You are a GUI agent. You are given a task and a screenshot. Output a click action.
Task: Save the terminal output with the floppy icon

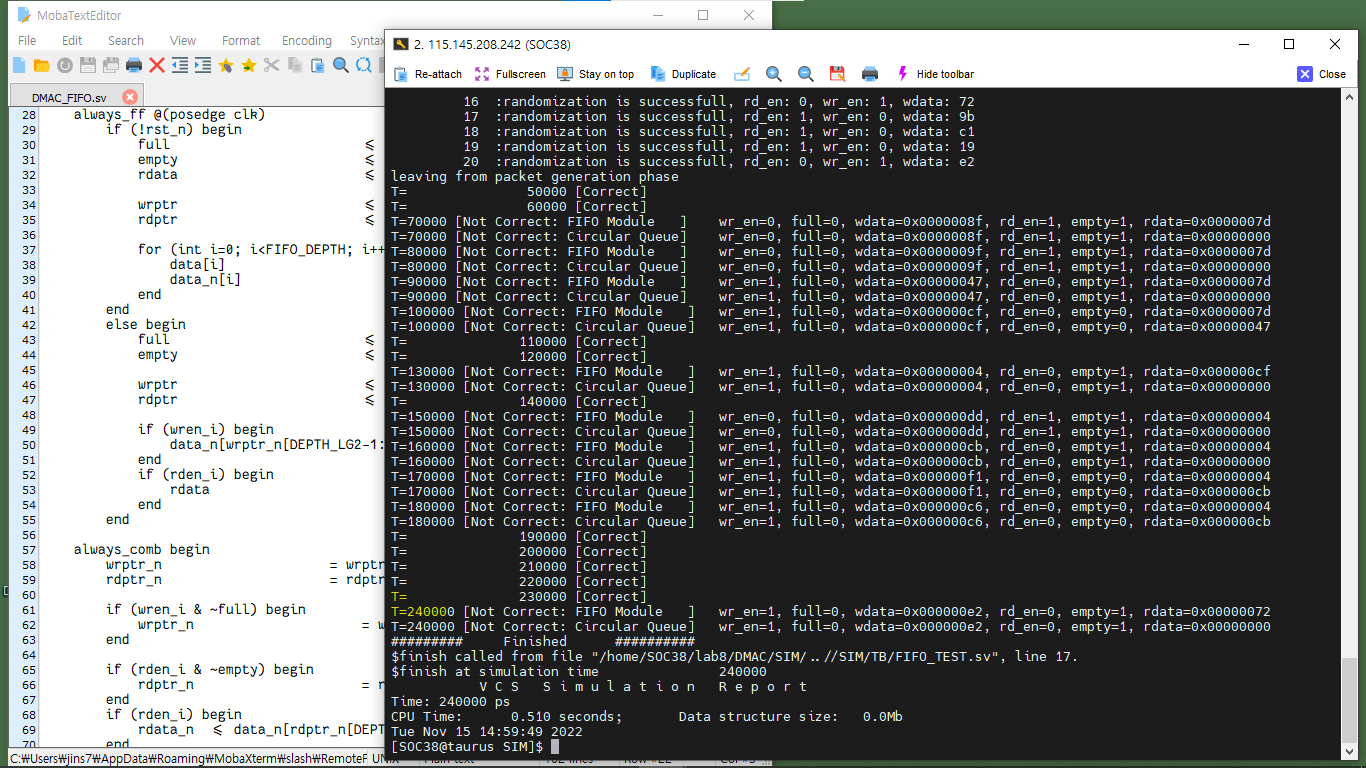coord(837,74)
